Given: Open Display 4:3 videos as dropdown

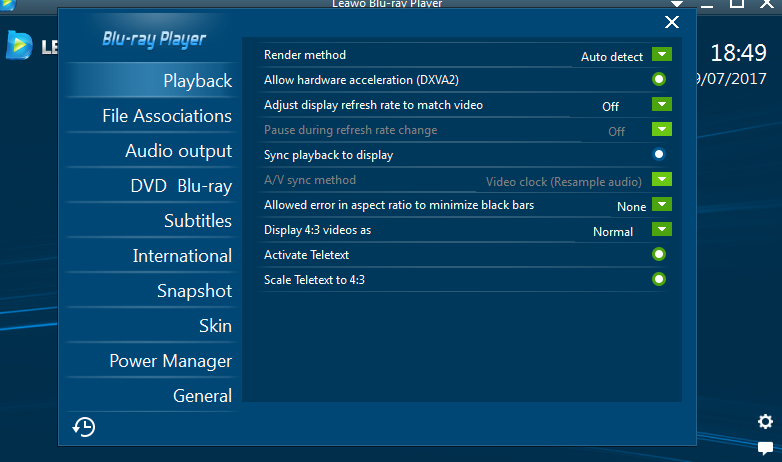Looking at the screenshot, I should [661, 230].
